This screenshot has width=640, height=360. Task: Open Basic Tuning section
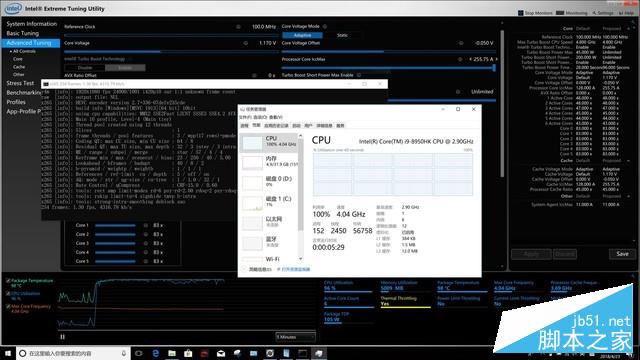pyautogui.click(x=22, y=33)
